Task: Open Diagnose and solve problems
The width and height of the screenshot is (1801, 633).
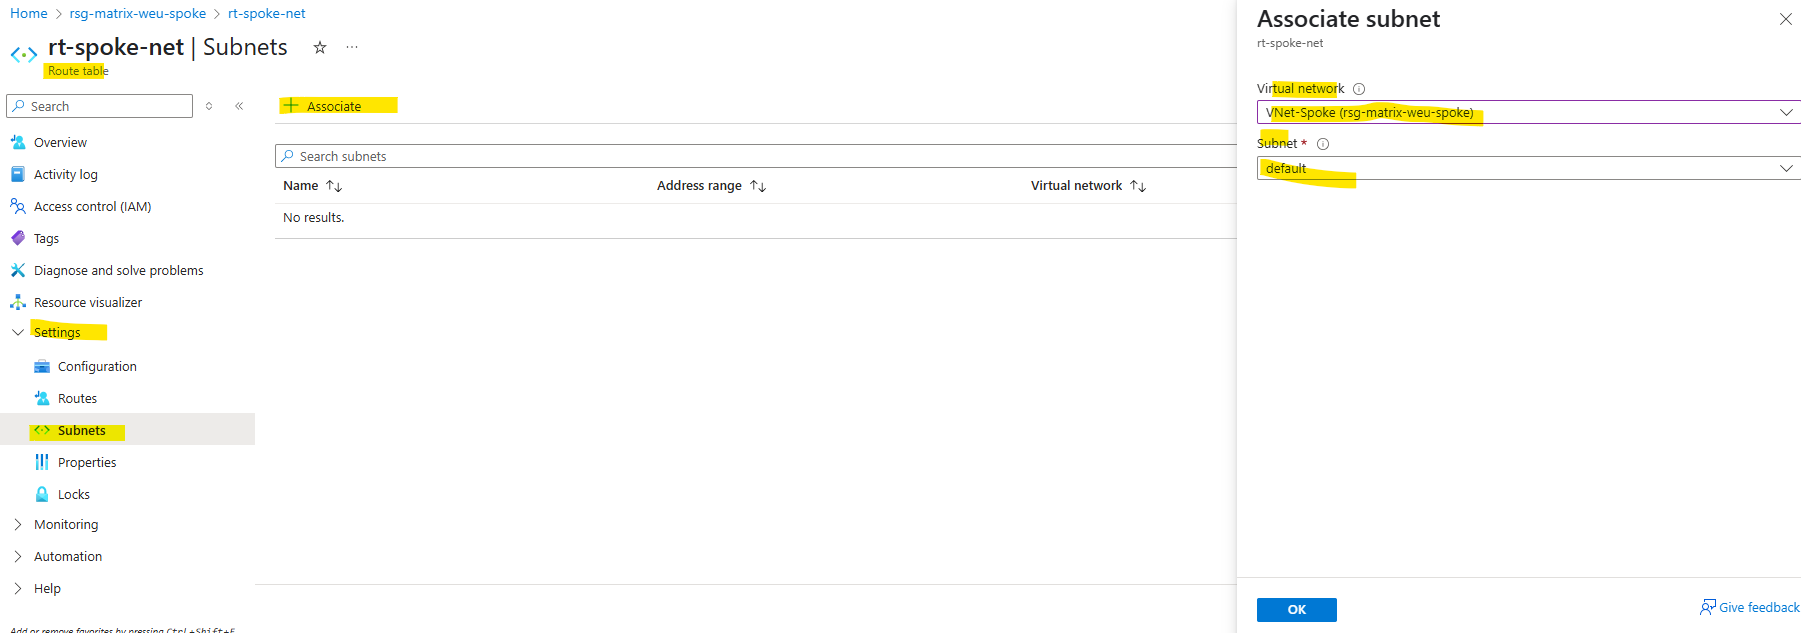Action: [x=119, y=270]
